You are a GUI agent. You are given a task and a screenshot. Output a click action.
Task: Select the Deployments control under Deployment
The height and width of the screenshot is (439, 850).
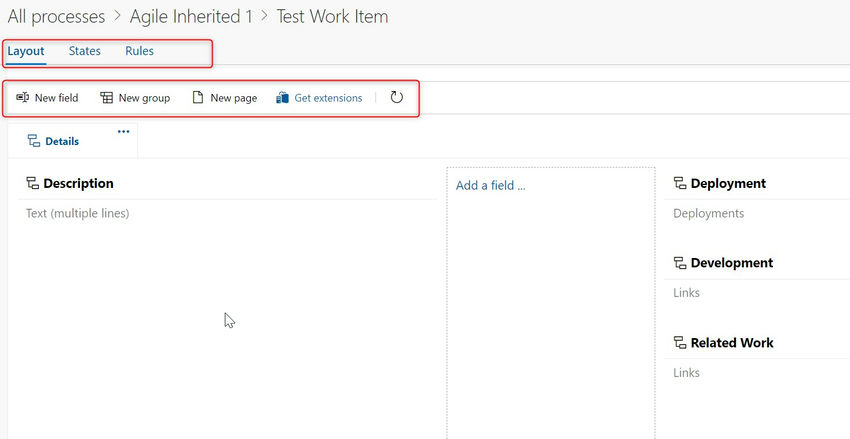(708, 214)
